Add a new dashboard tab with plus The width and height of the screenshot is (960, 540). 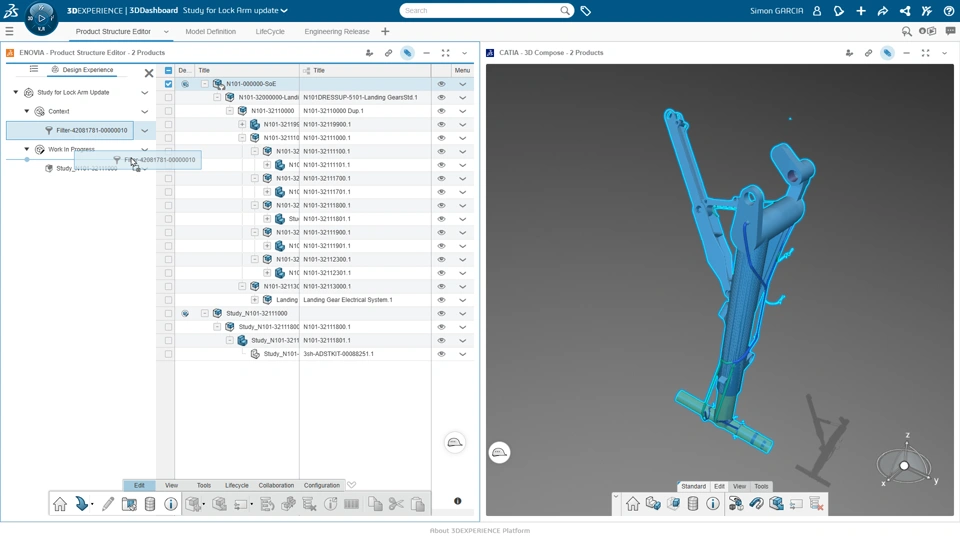(385, 31)
